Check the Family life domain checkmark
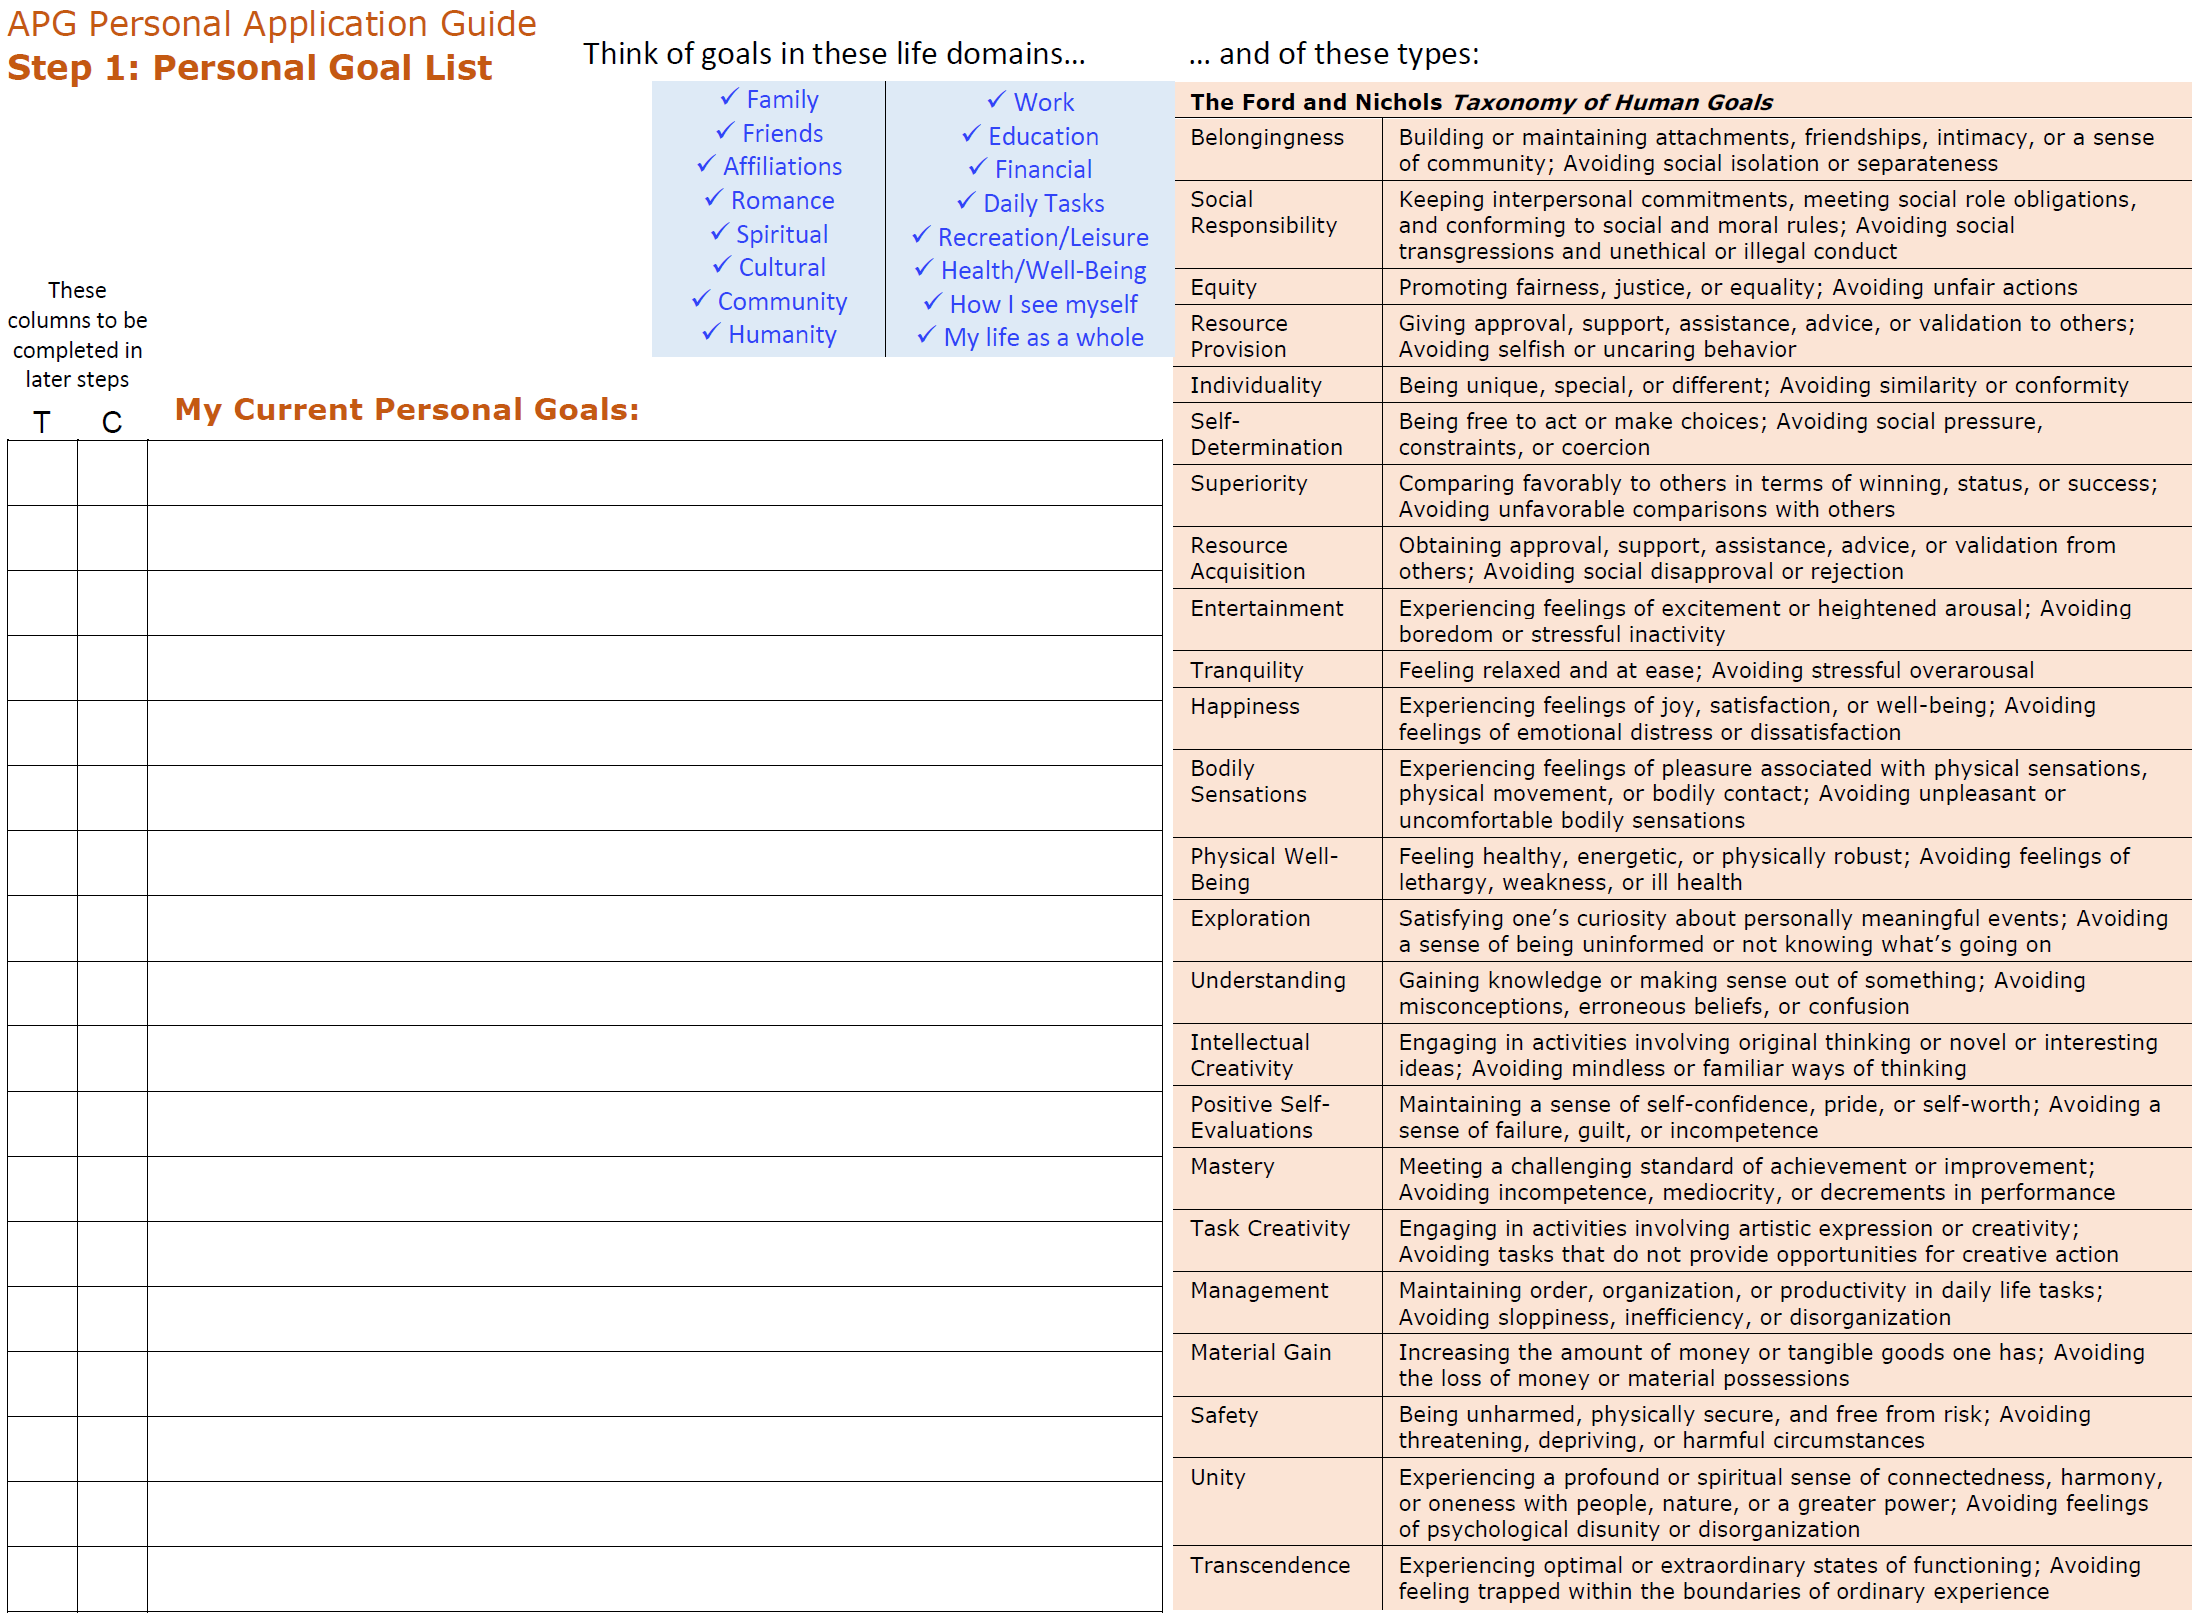Image resolution: width=2200 pixels, height=1618 pixels. pos(780,99)
